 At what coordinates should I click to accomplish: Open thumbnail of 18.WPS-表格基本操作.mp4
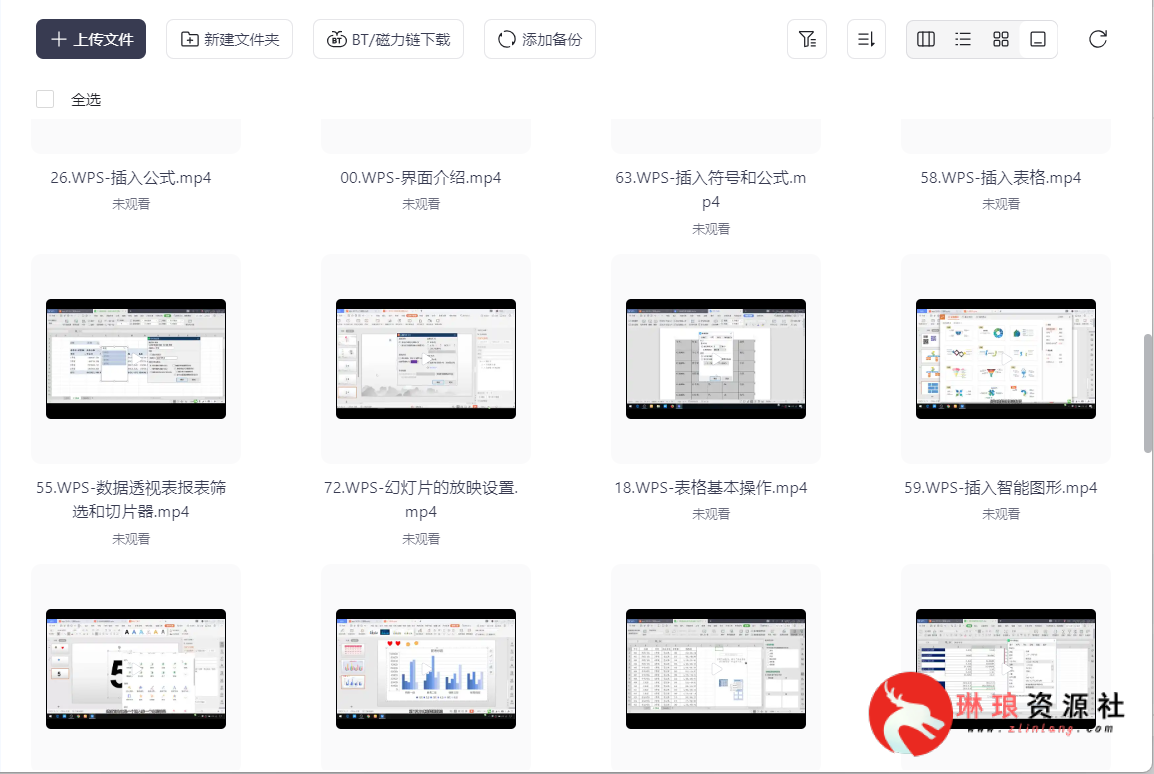click(716, 359)
